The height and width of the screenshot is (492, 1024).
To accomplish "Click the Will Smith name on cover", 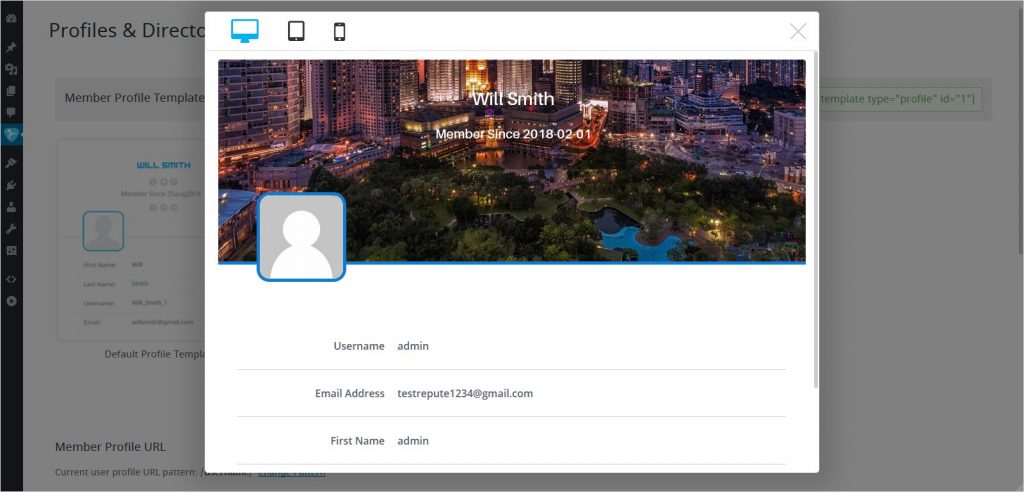I will tap(513, 99).
